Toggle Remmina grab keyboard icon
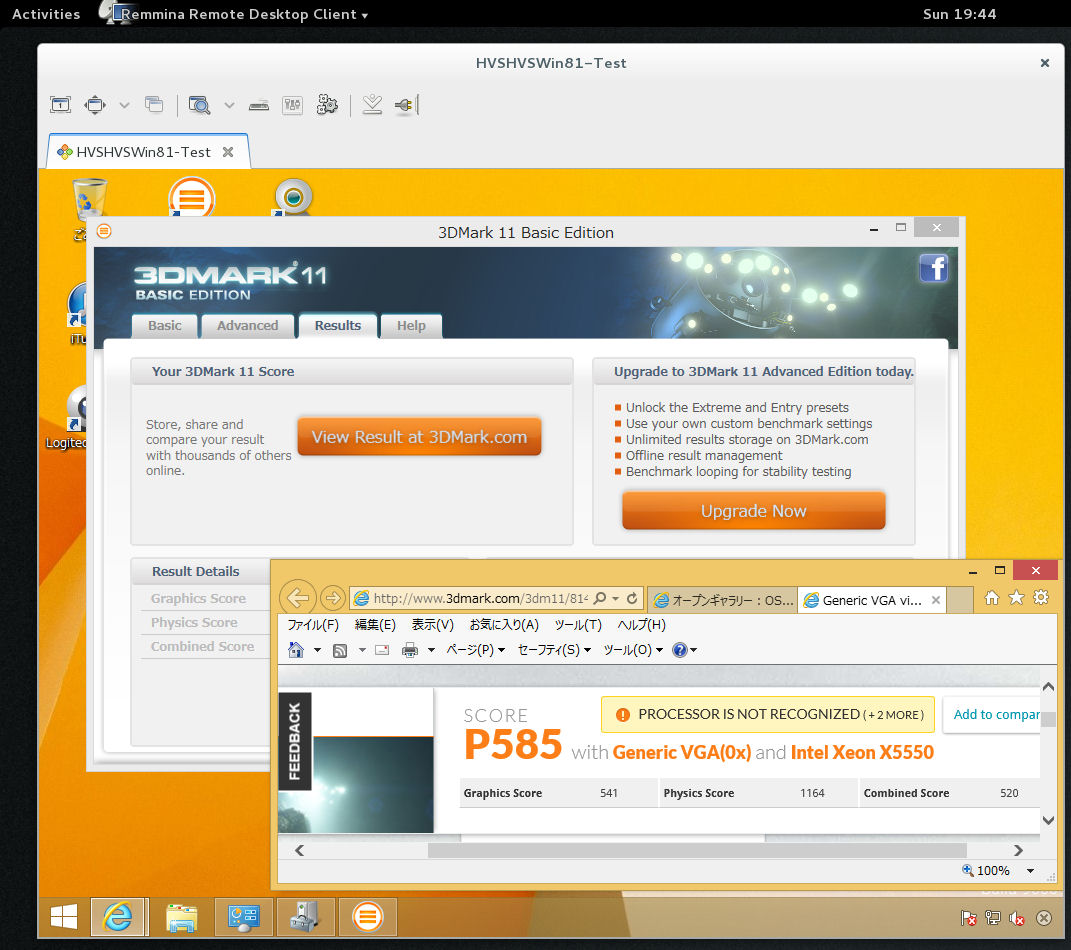Screen dimensions: 1071x950 (x=258, y=105)
